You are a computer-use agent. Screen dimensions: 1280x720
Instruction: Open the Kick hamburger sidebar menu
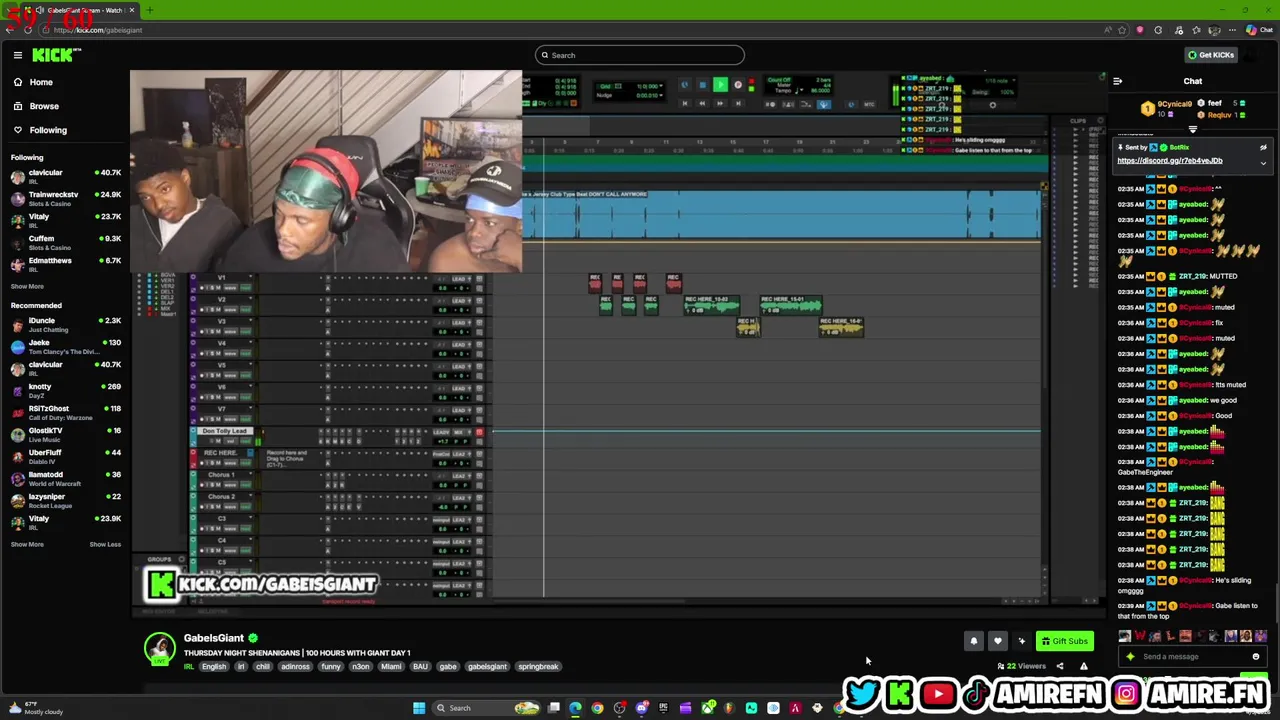tap(17, 55)
